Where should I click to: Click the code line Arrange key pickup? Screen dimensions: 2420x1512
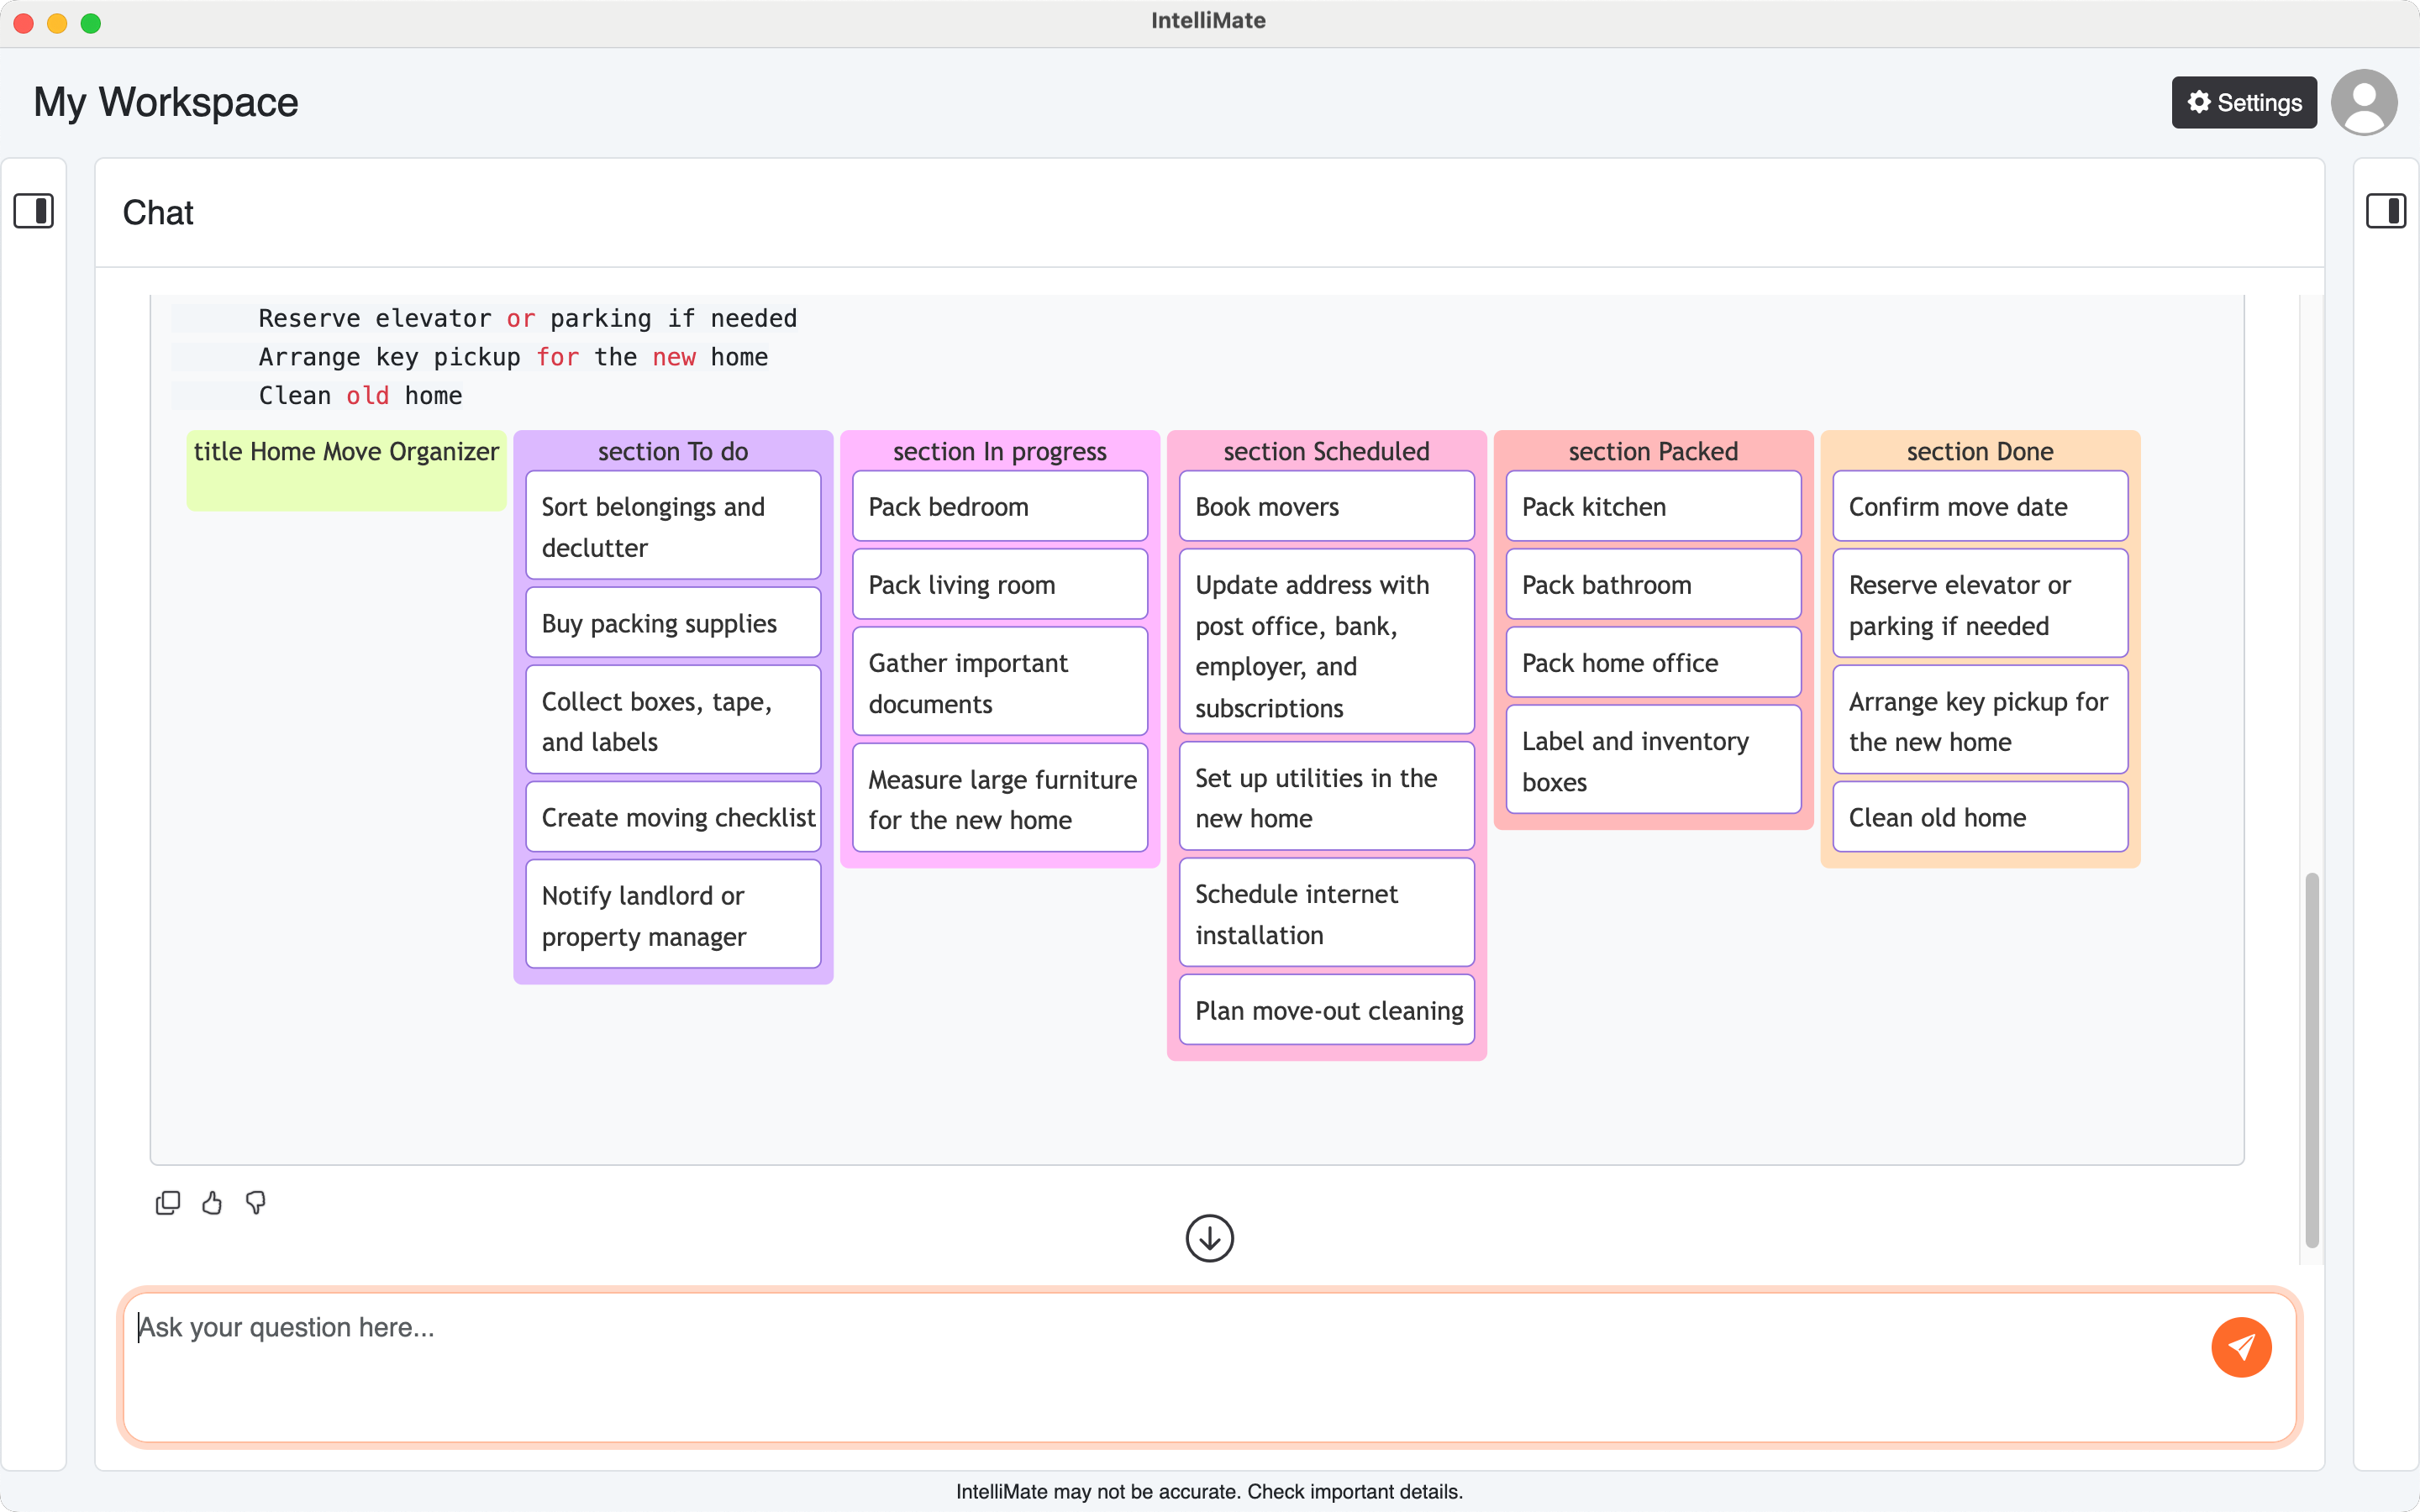point(513,357)
